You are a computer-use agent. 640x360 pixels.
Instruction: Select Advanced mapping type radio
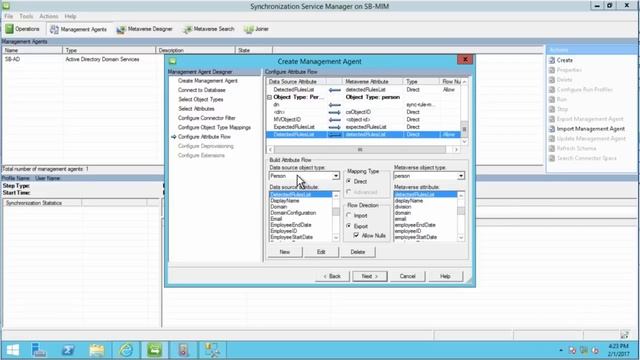[349, 192]
